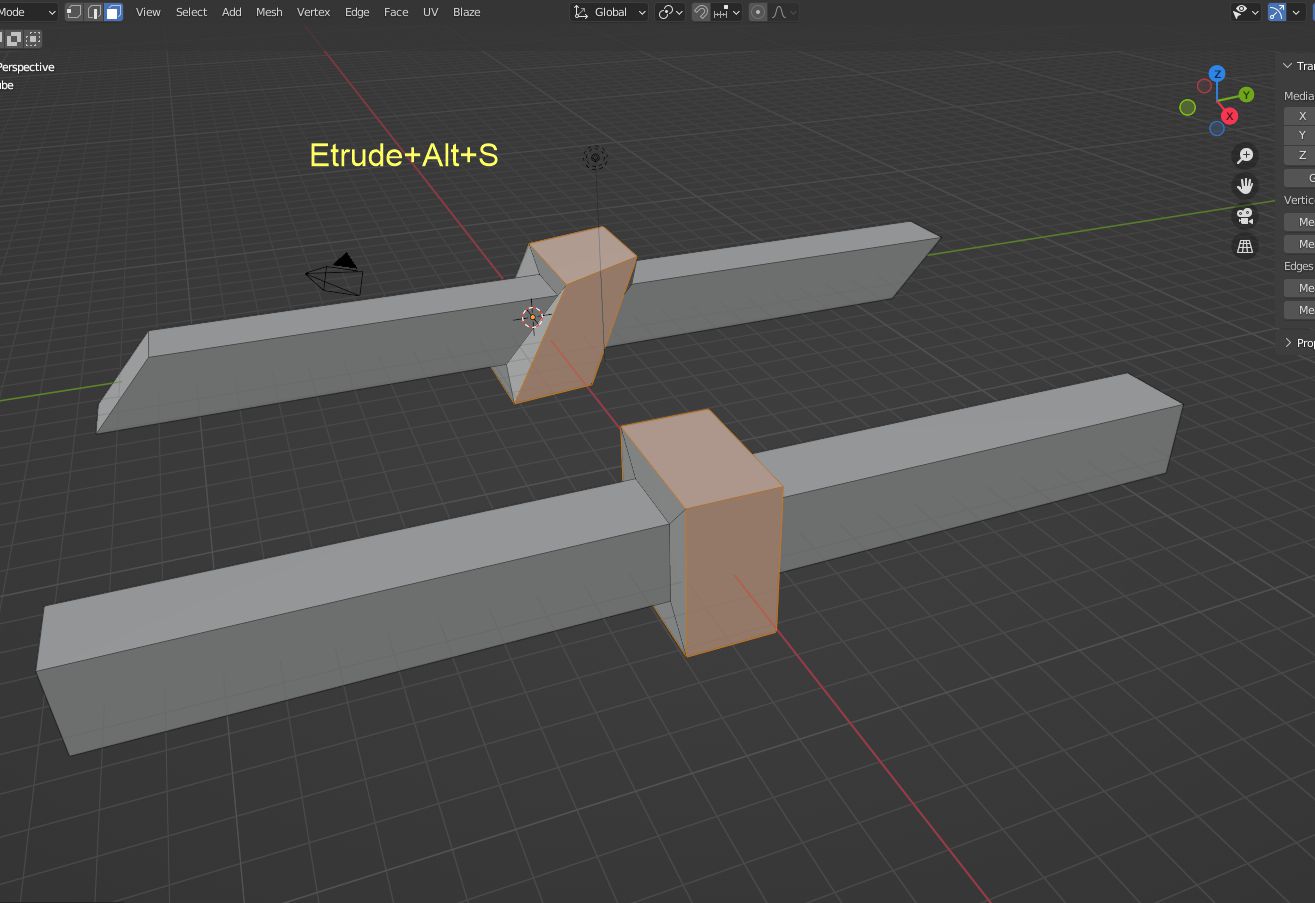
Task: Click the negative X axis gizmo circle
Action: click(1204, 86)
